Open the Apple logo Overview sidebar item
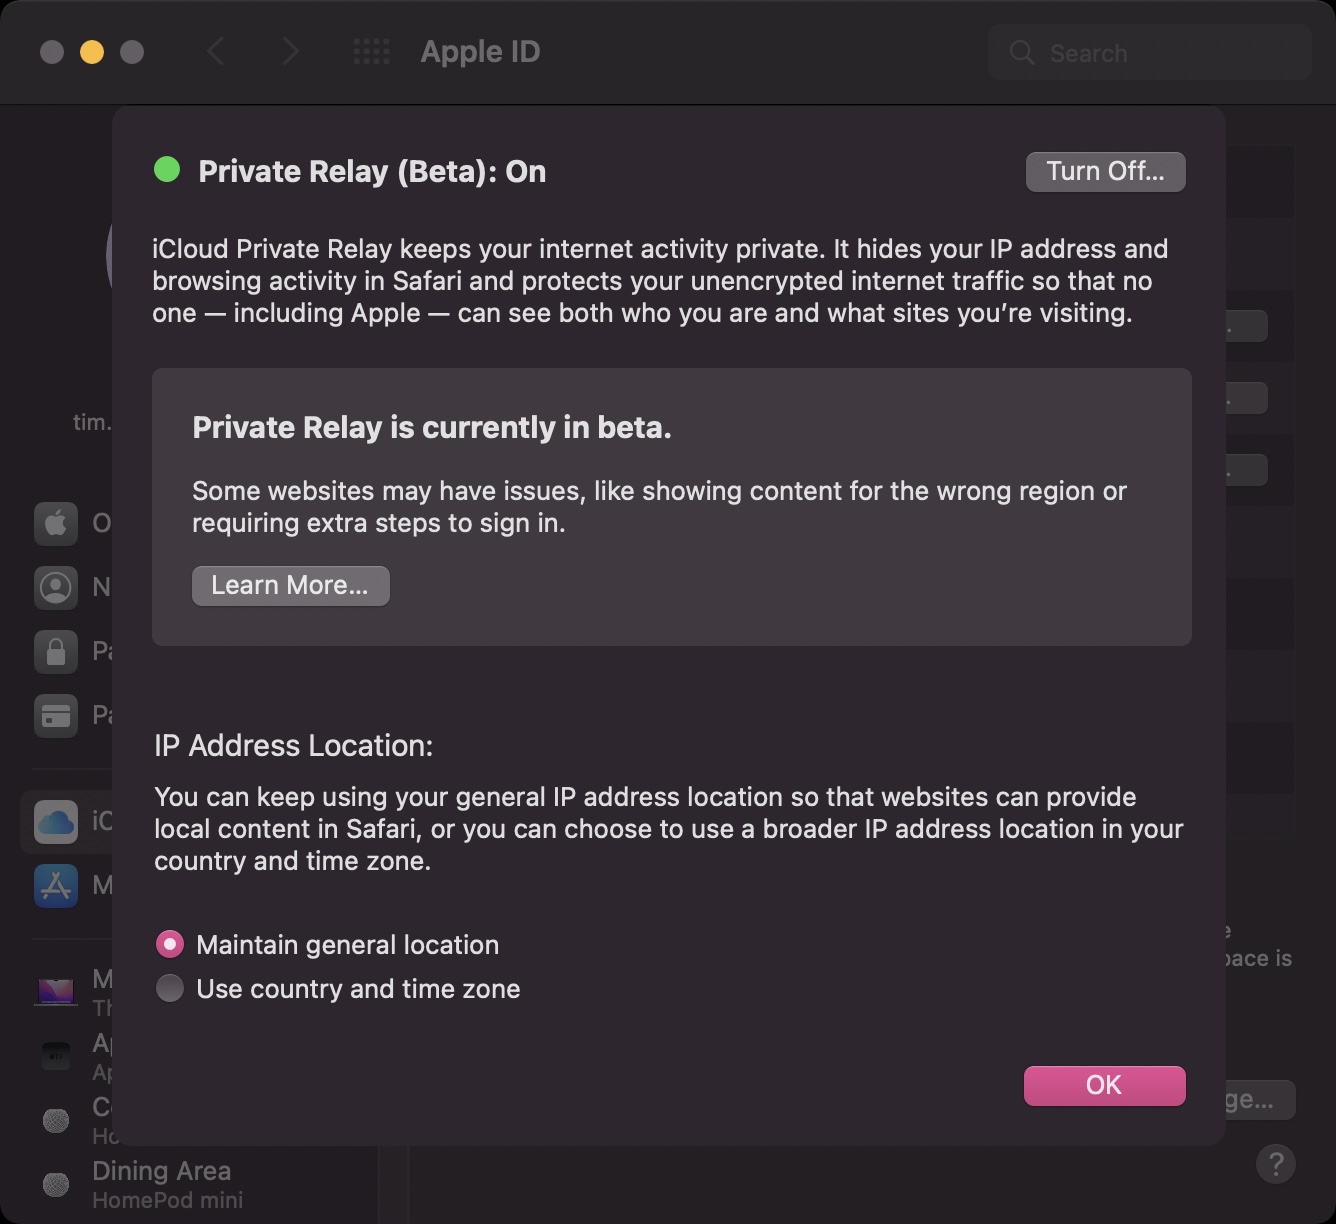Image resolution: width=1336 pixels, height=1224 pixels. click(x=56, y=522)
